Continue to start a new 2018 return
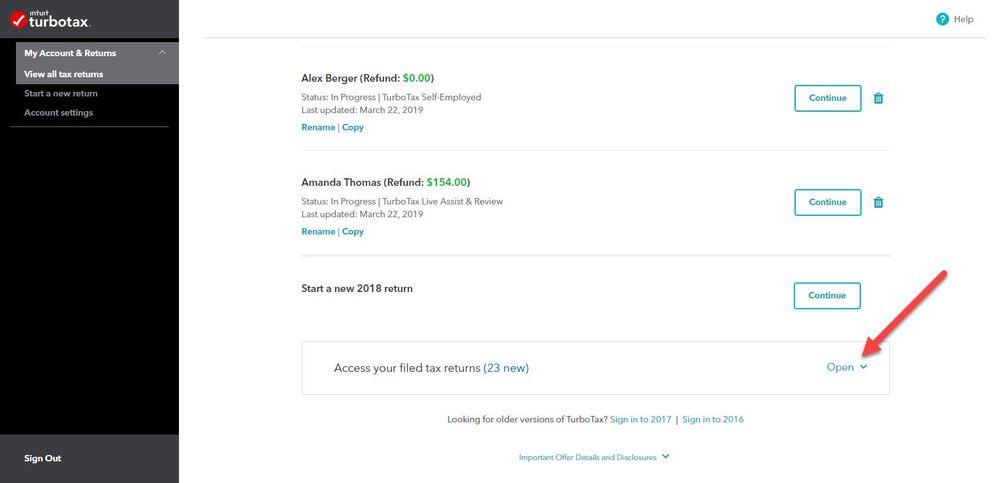This screenshot has height=483, width=999. coord(827,296)
